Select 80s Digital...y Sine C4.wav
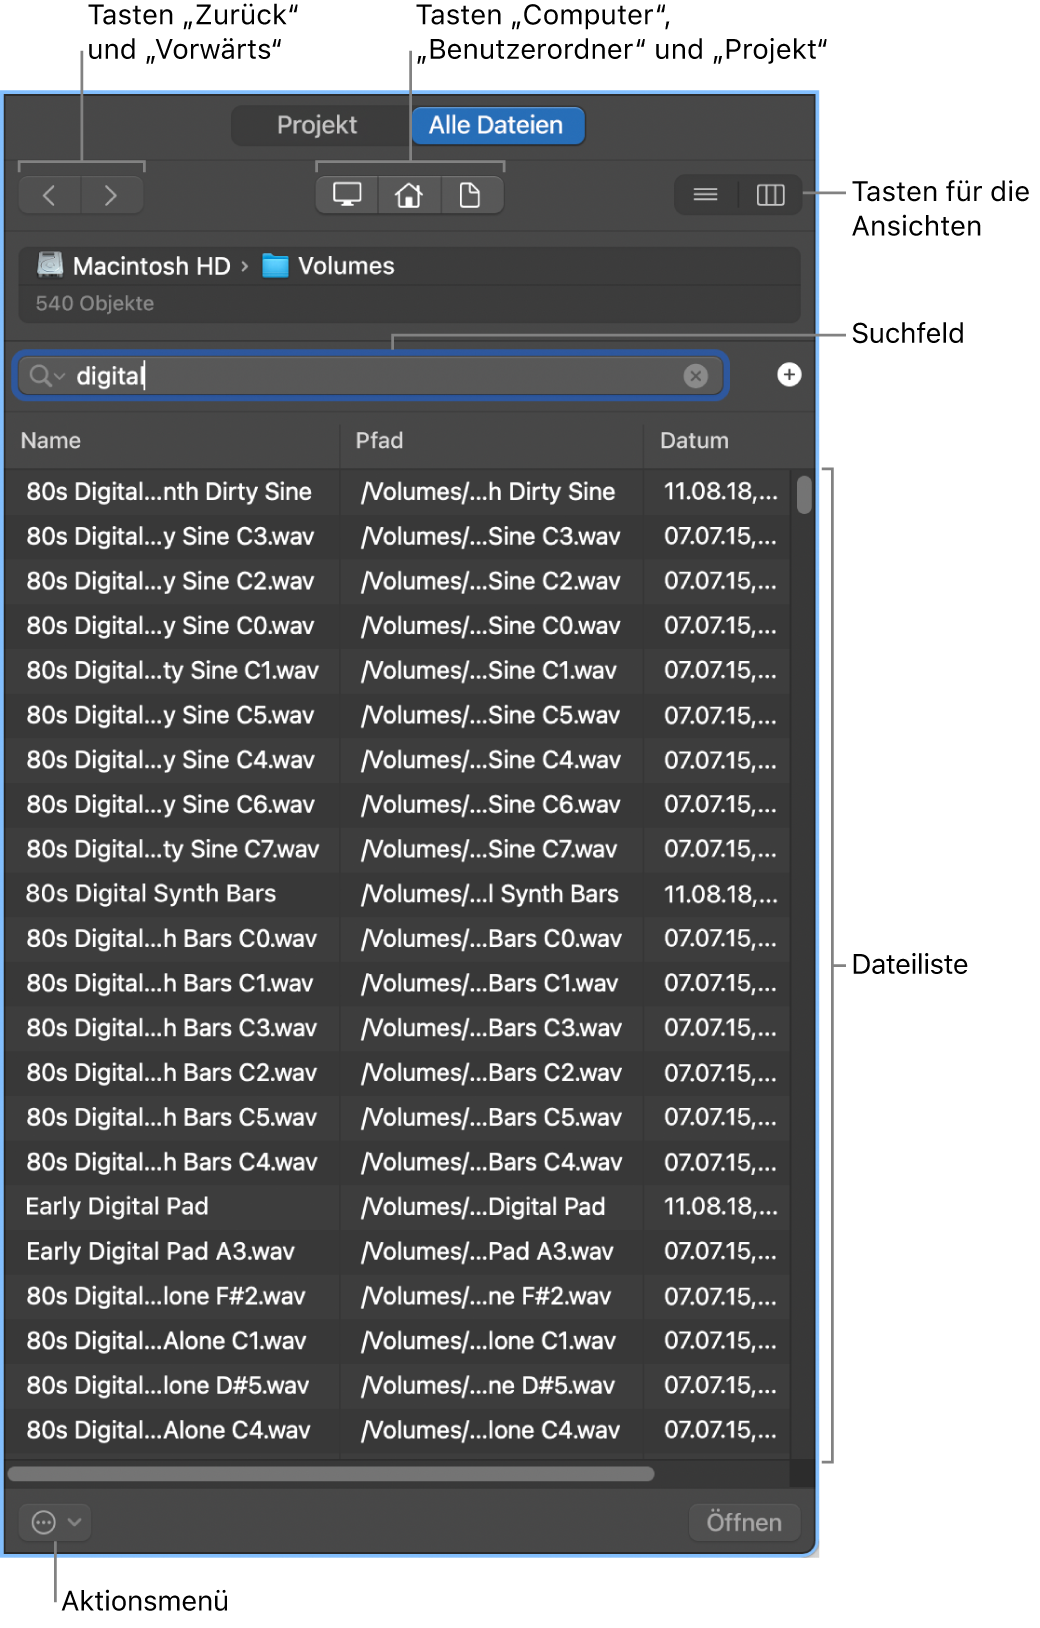Viewport: 1040px width, 1628px height. pos(397,760)
